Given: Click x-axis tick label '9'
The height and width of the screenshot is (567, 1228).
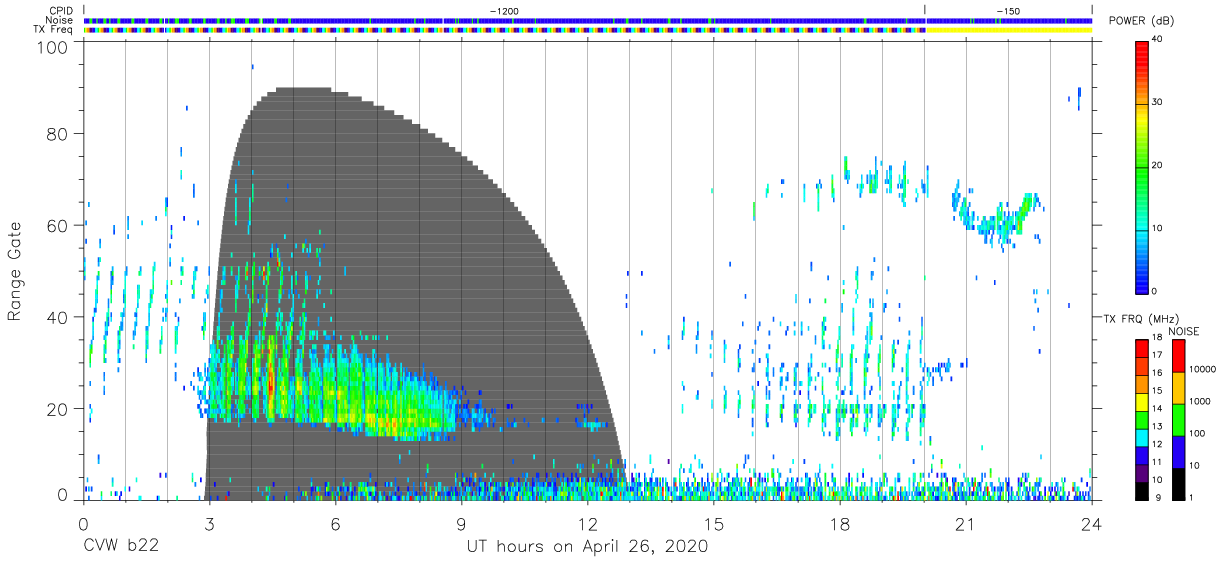Looking at the screenshot, I should tap(461, 524).
